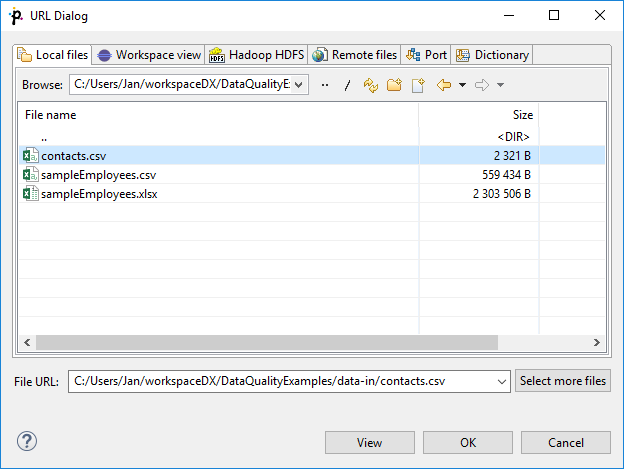Switch to Local files tab
624x469 pixels.
point(53,55)
